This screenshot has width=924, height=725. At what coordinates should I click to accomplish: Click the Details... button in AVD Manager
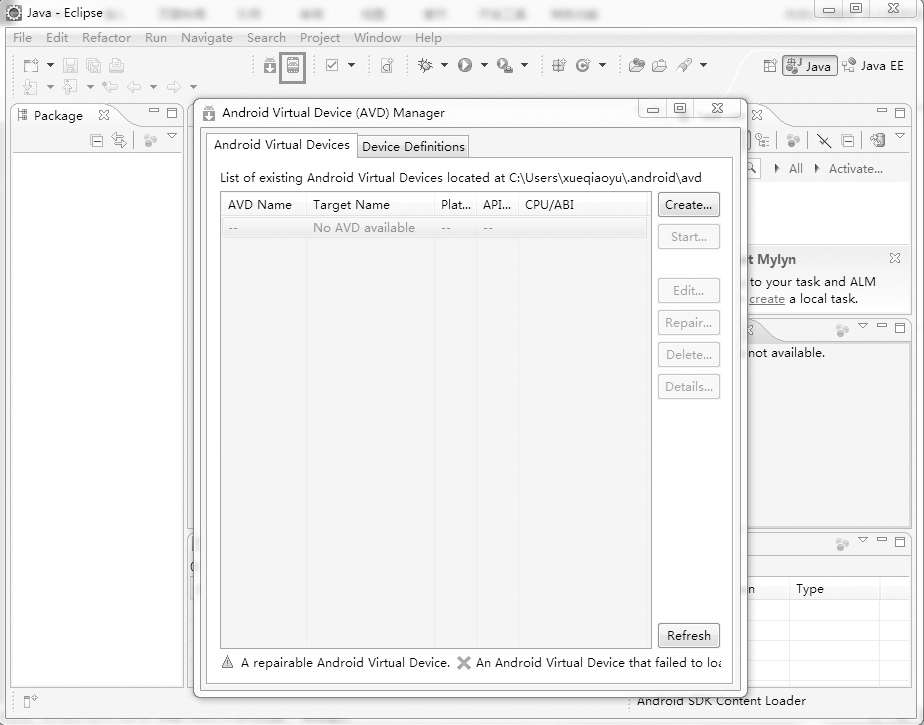click(688, 387)
